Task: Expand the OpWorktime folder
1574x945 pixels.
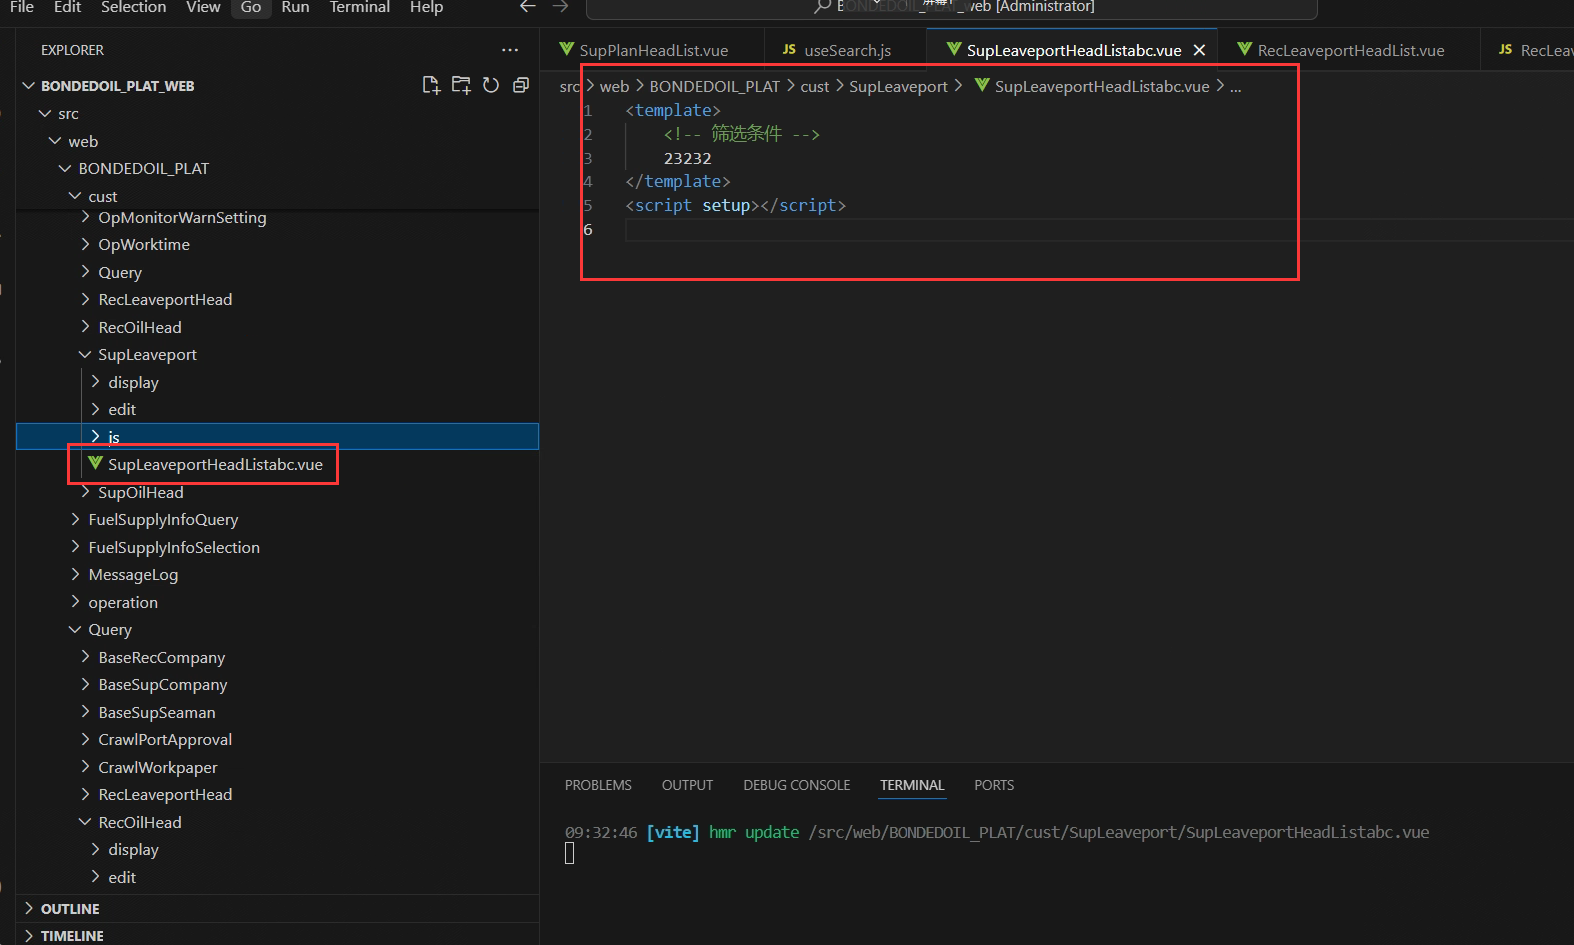Action: [x=278, y=244]
